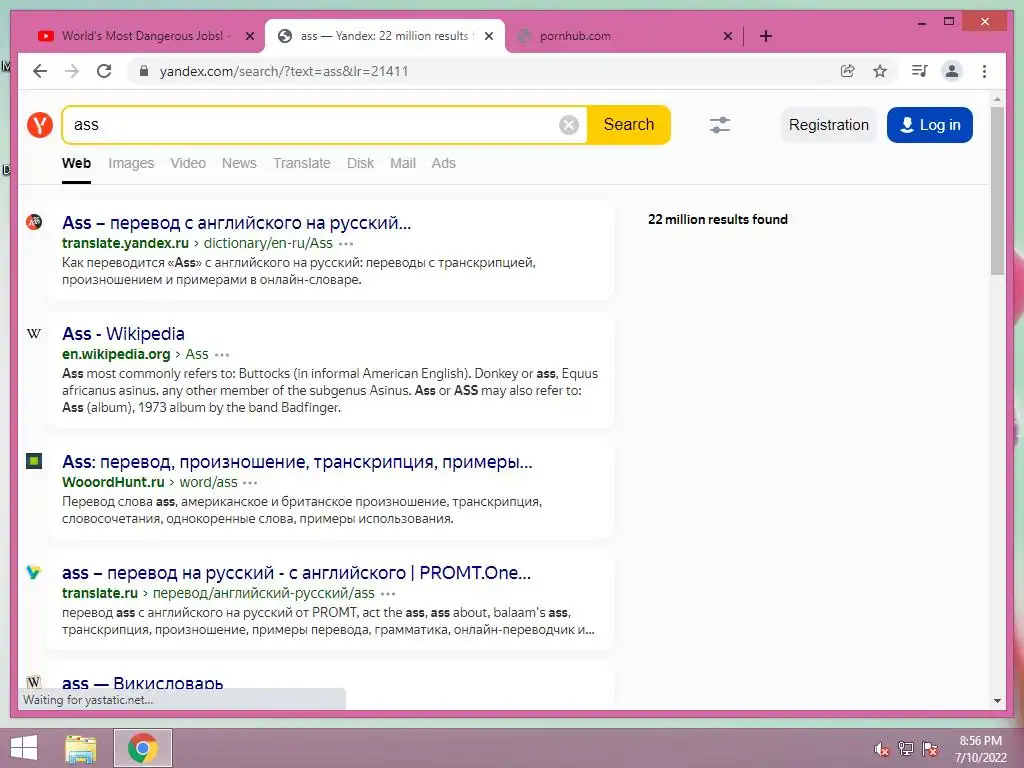1024x768 pixels.
Task: Click Chrome icon in taskbar
Action: [143, 748]
